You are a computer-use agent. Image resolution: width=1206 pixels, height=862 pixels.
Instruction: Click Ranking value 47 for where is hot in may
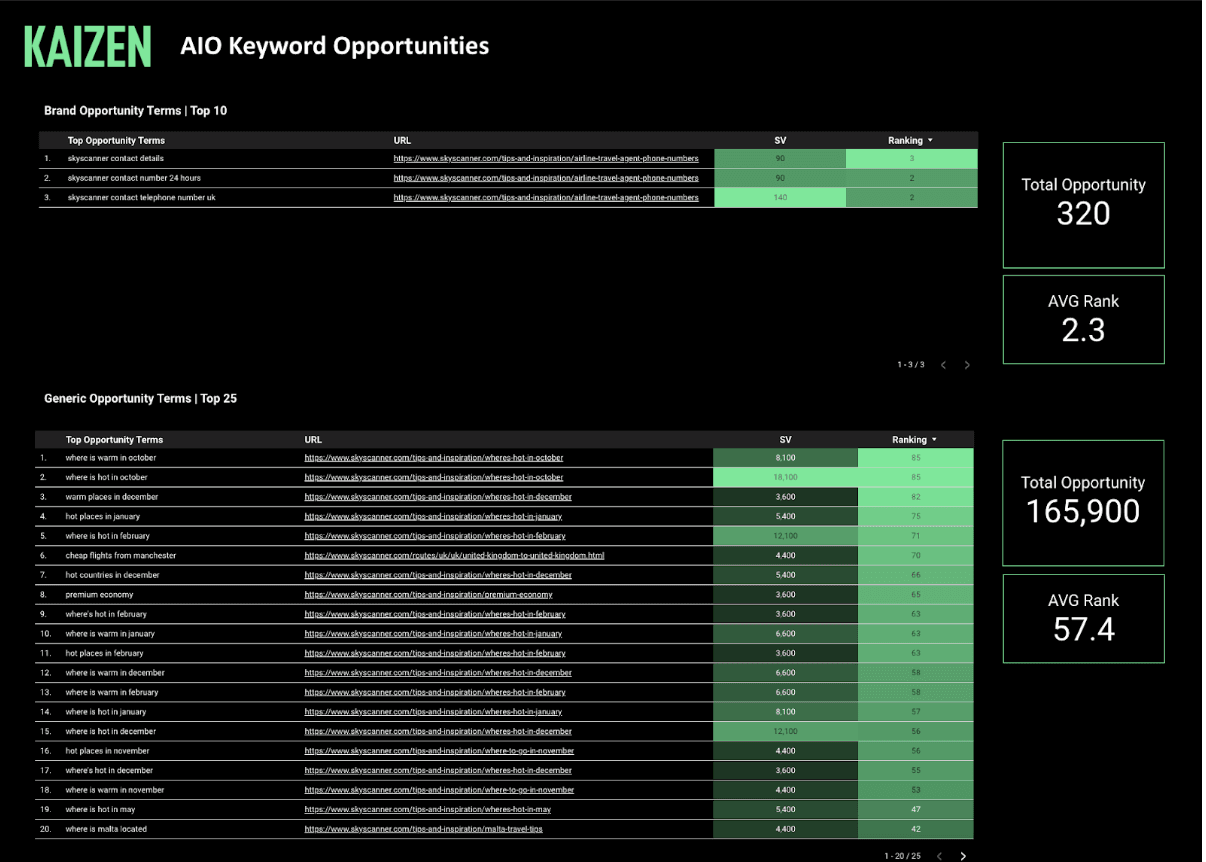[x=916, y=809]
